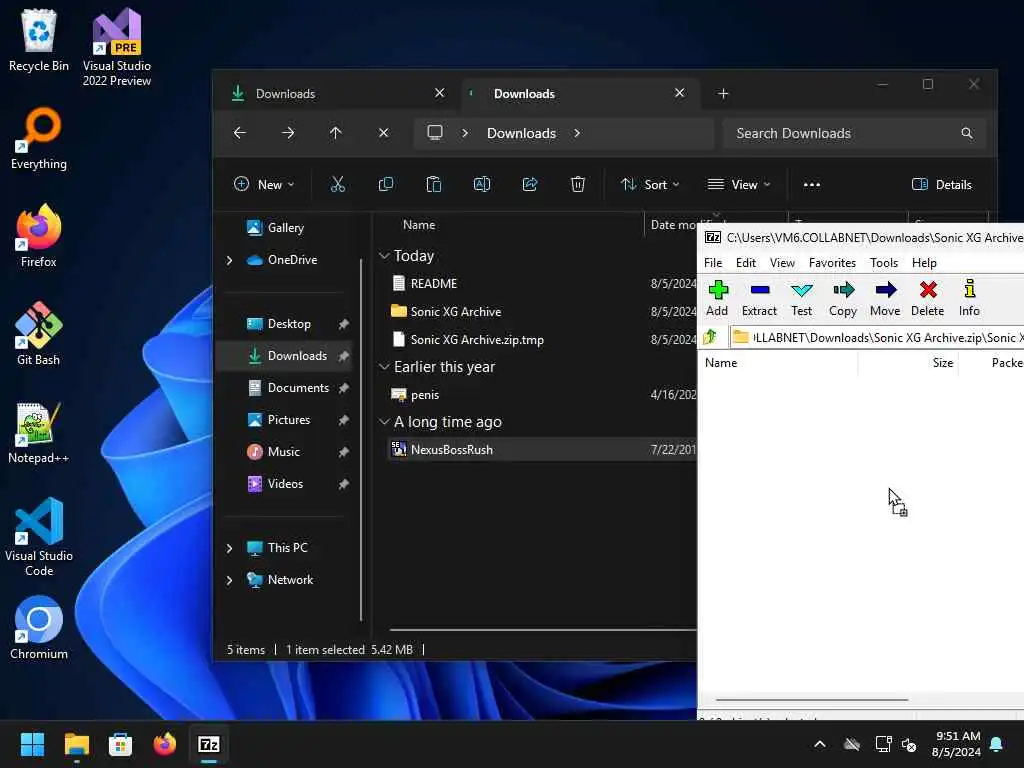The width and height of the screenshot is (1024, 768).
Task: Go up one folder level in 7-Zip
Action: (711, 337)
